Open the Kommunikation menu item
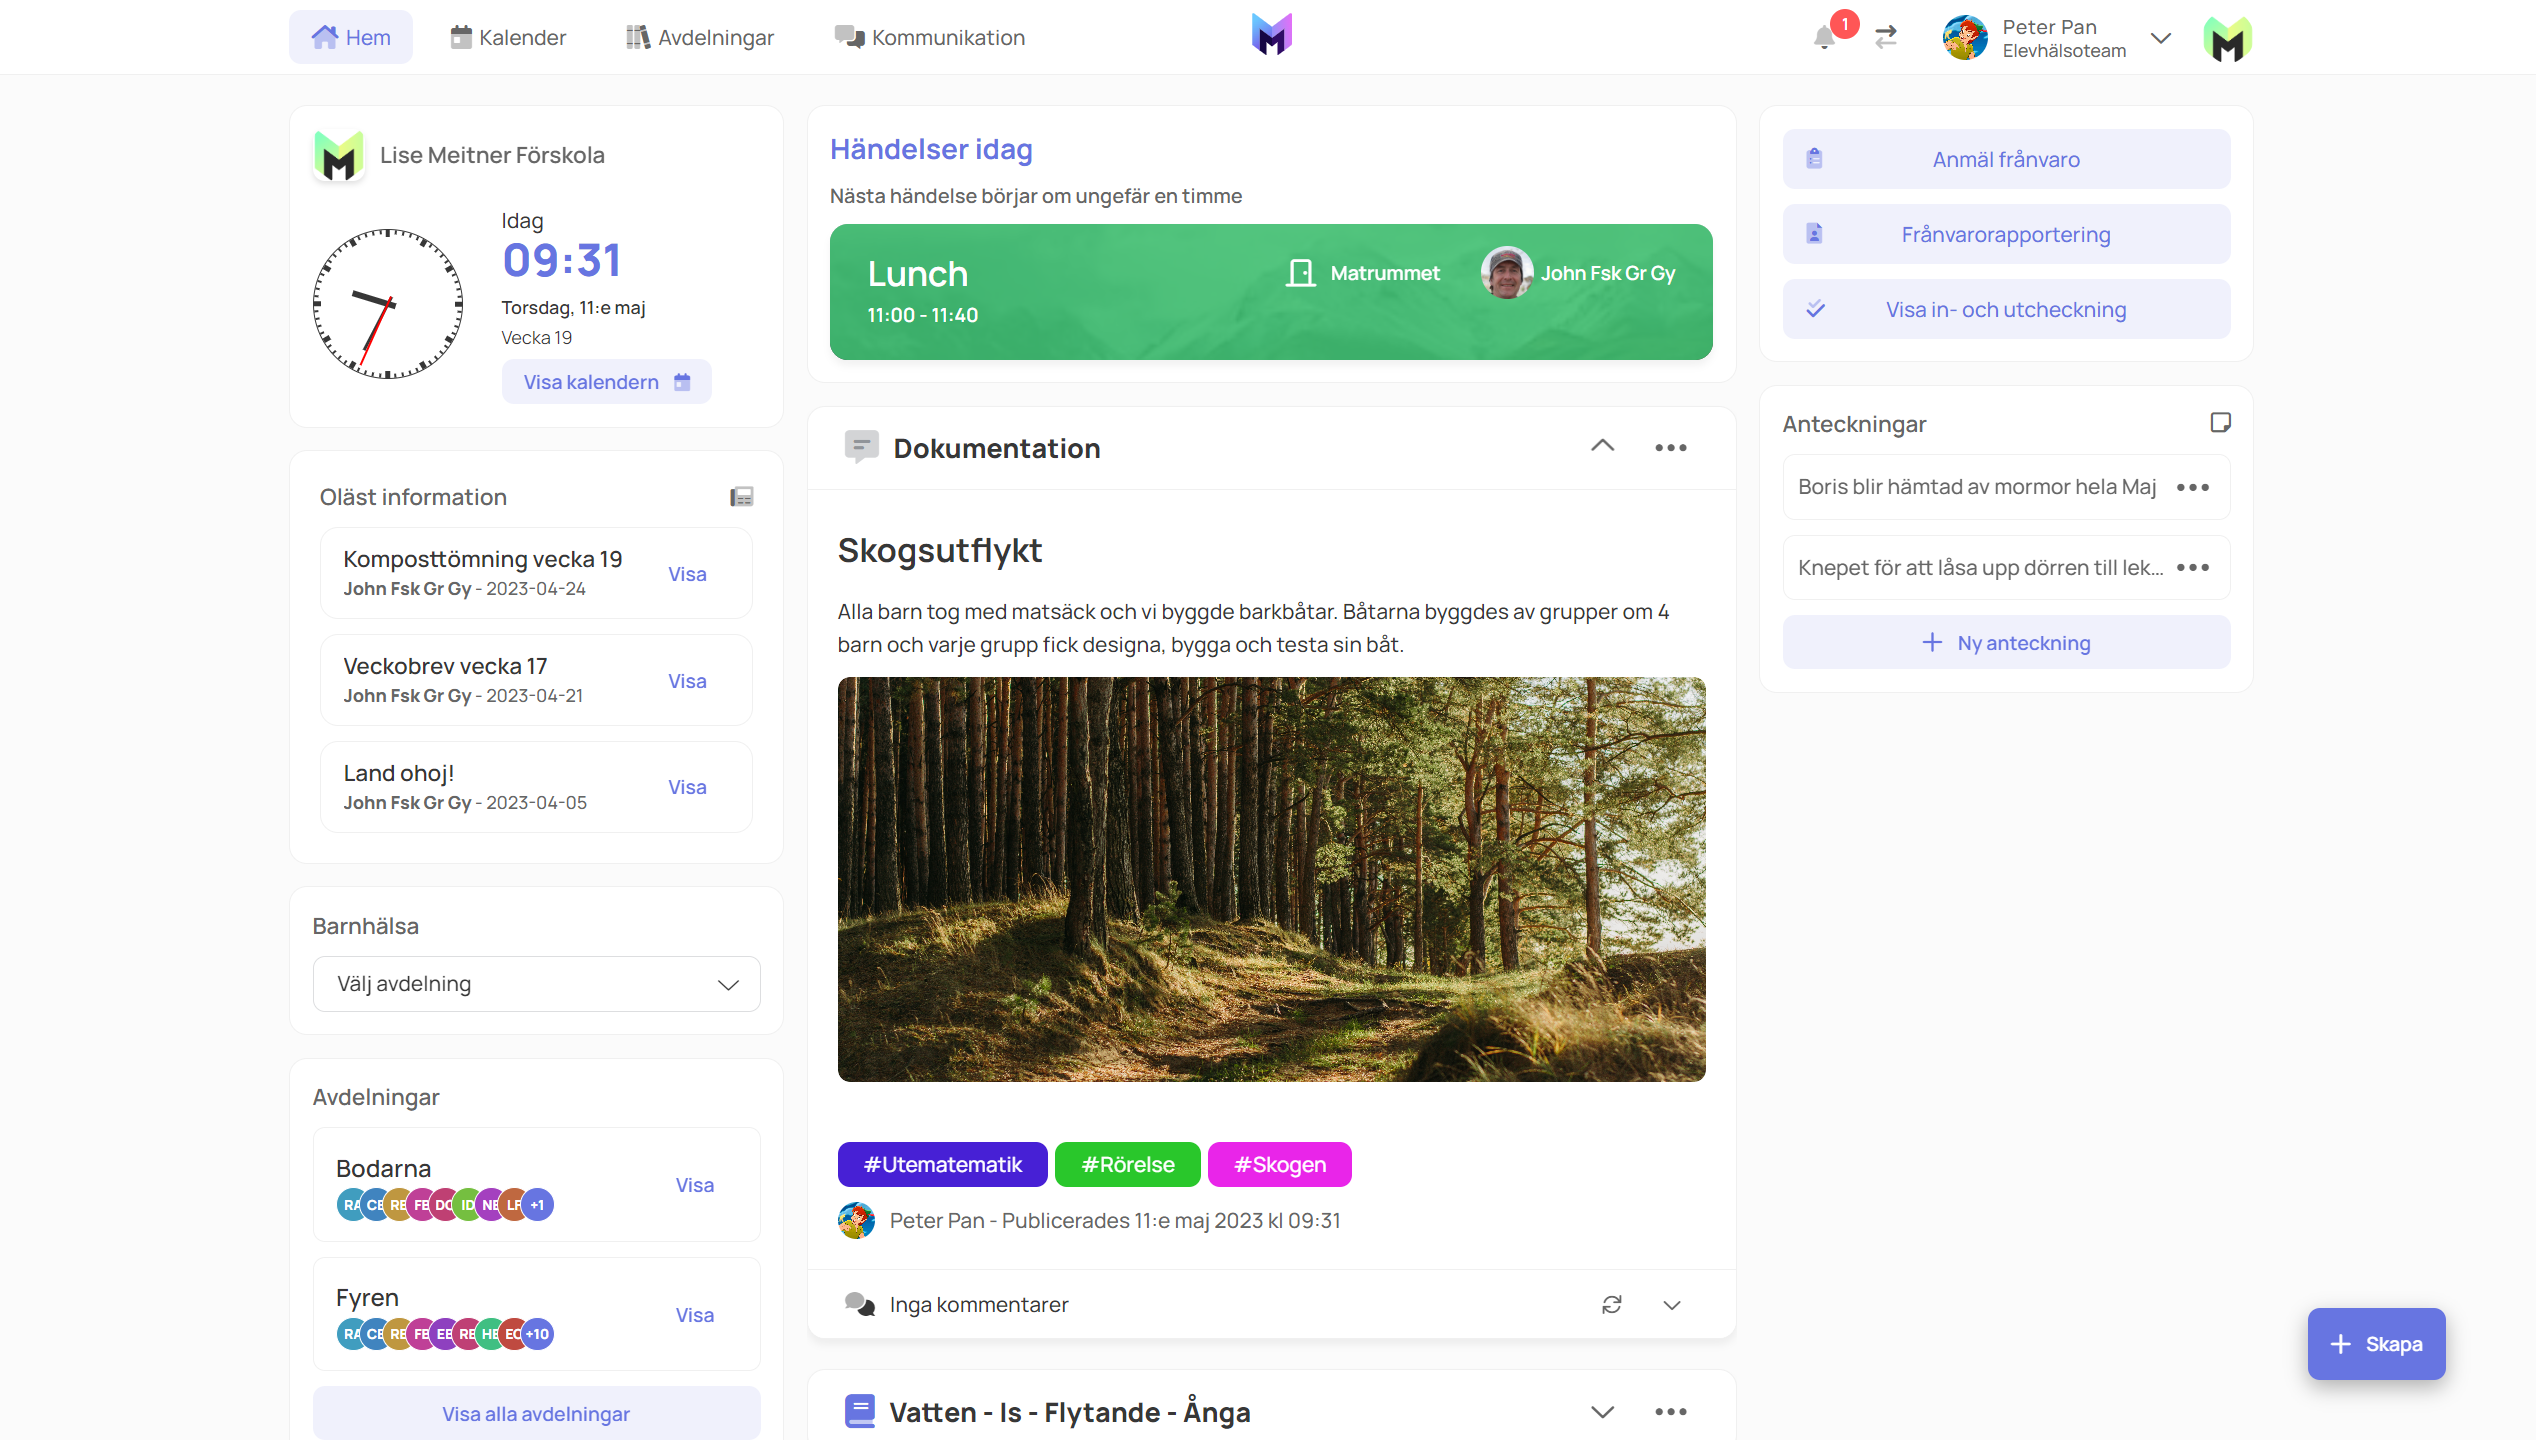The height and width of the screenshot is (1440, 2536). pyautogui.click(x=930, y=38)
